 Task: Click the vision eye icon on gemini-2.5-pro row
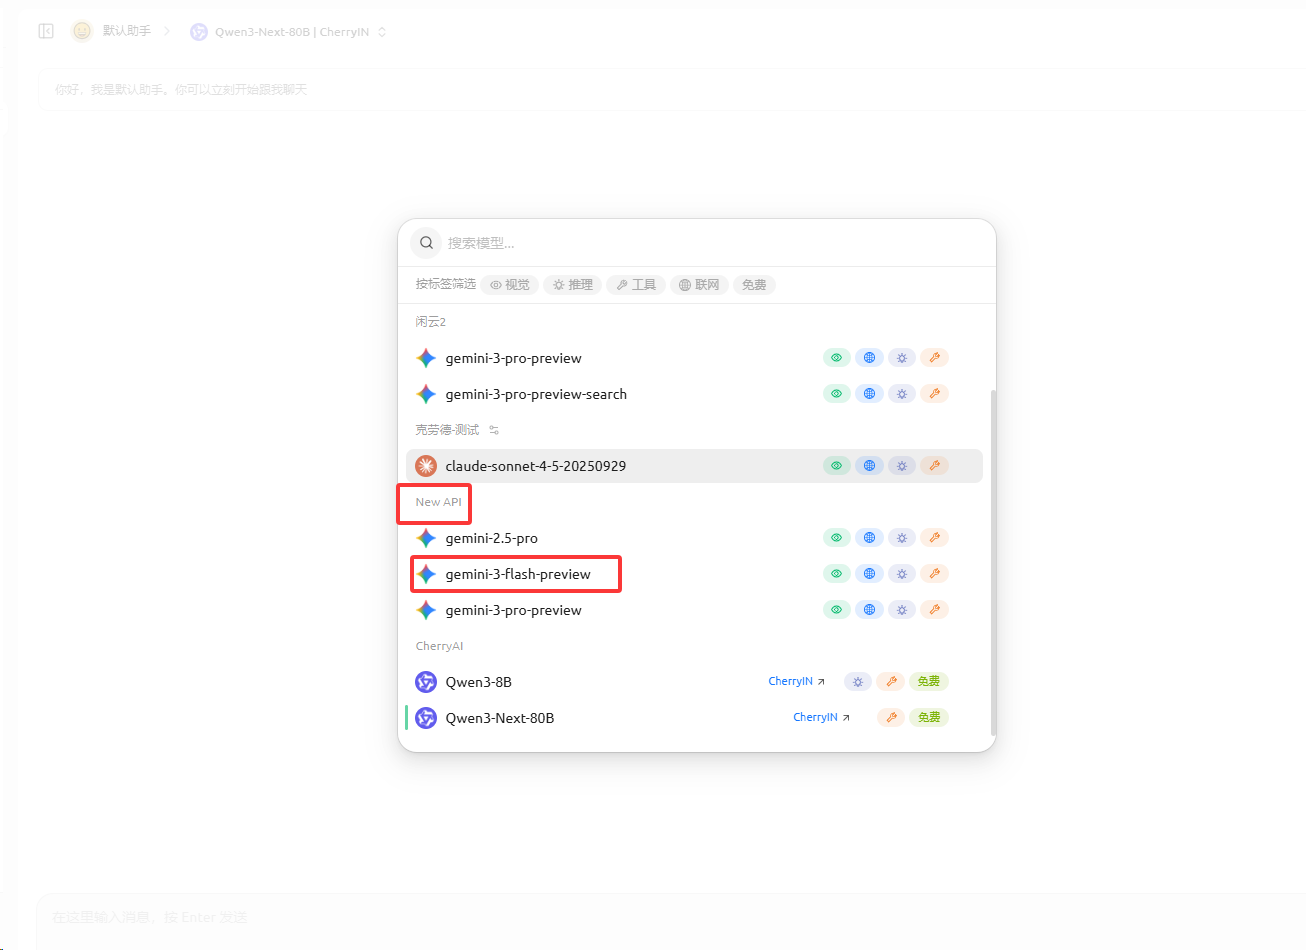pyautogui.click(x=836, y=538)
